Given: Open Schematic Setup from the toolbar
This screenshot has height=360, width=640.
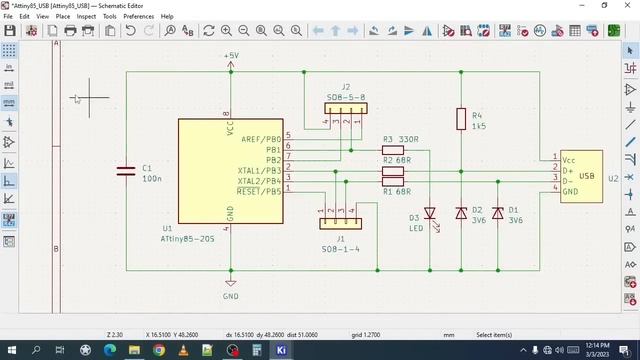Looking at the screenshot, I should point(31,31).
